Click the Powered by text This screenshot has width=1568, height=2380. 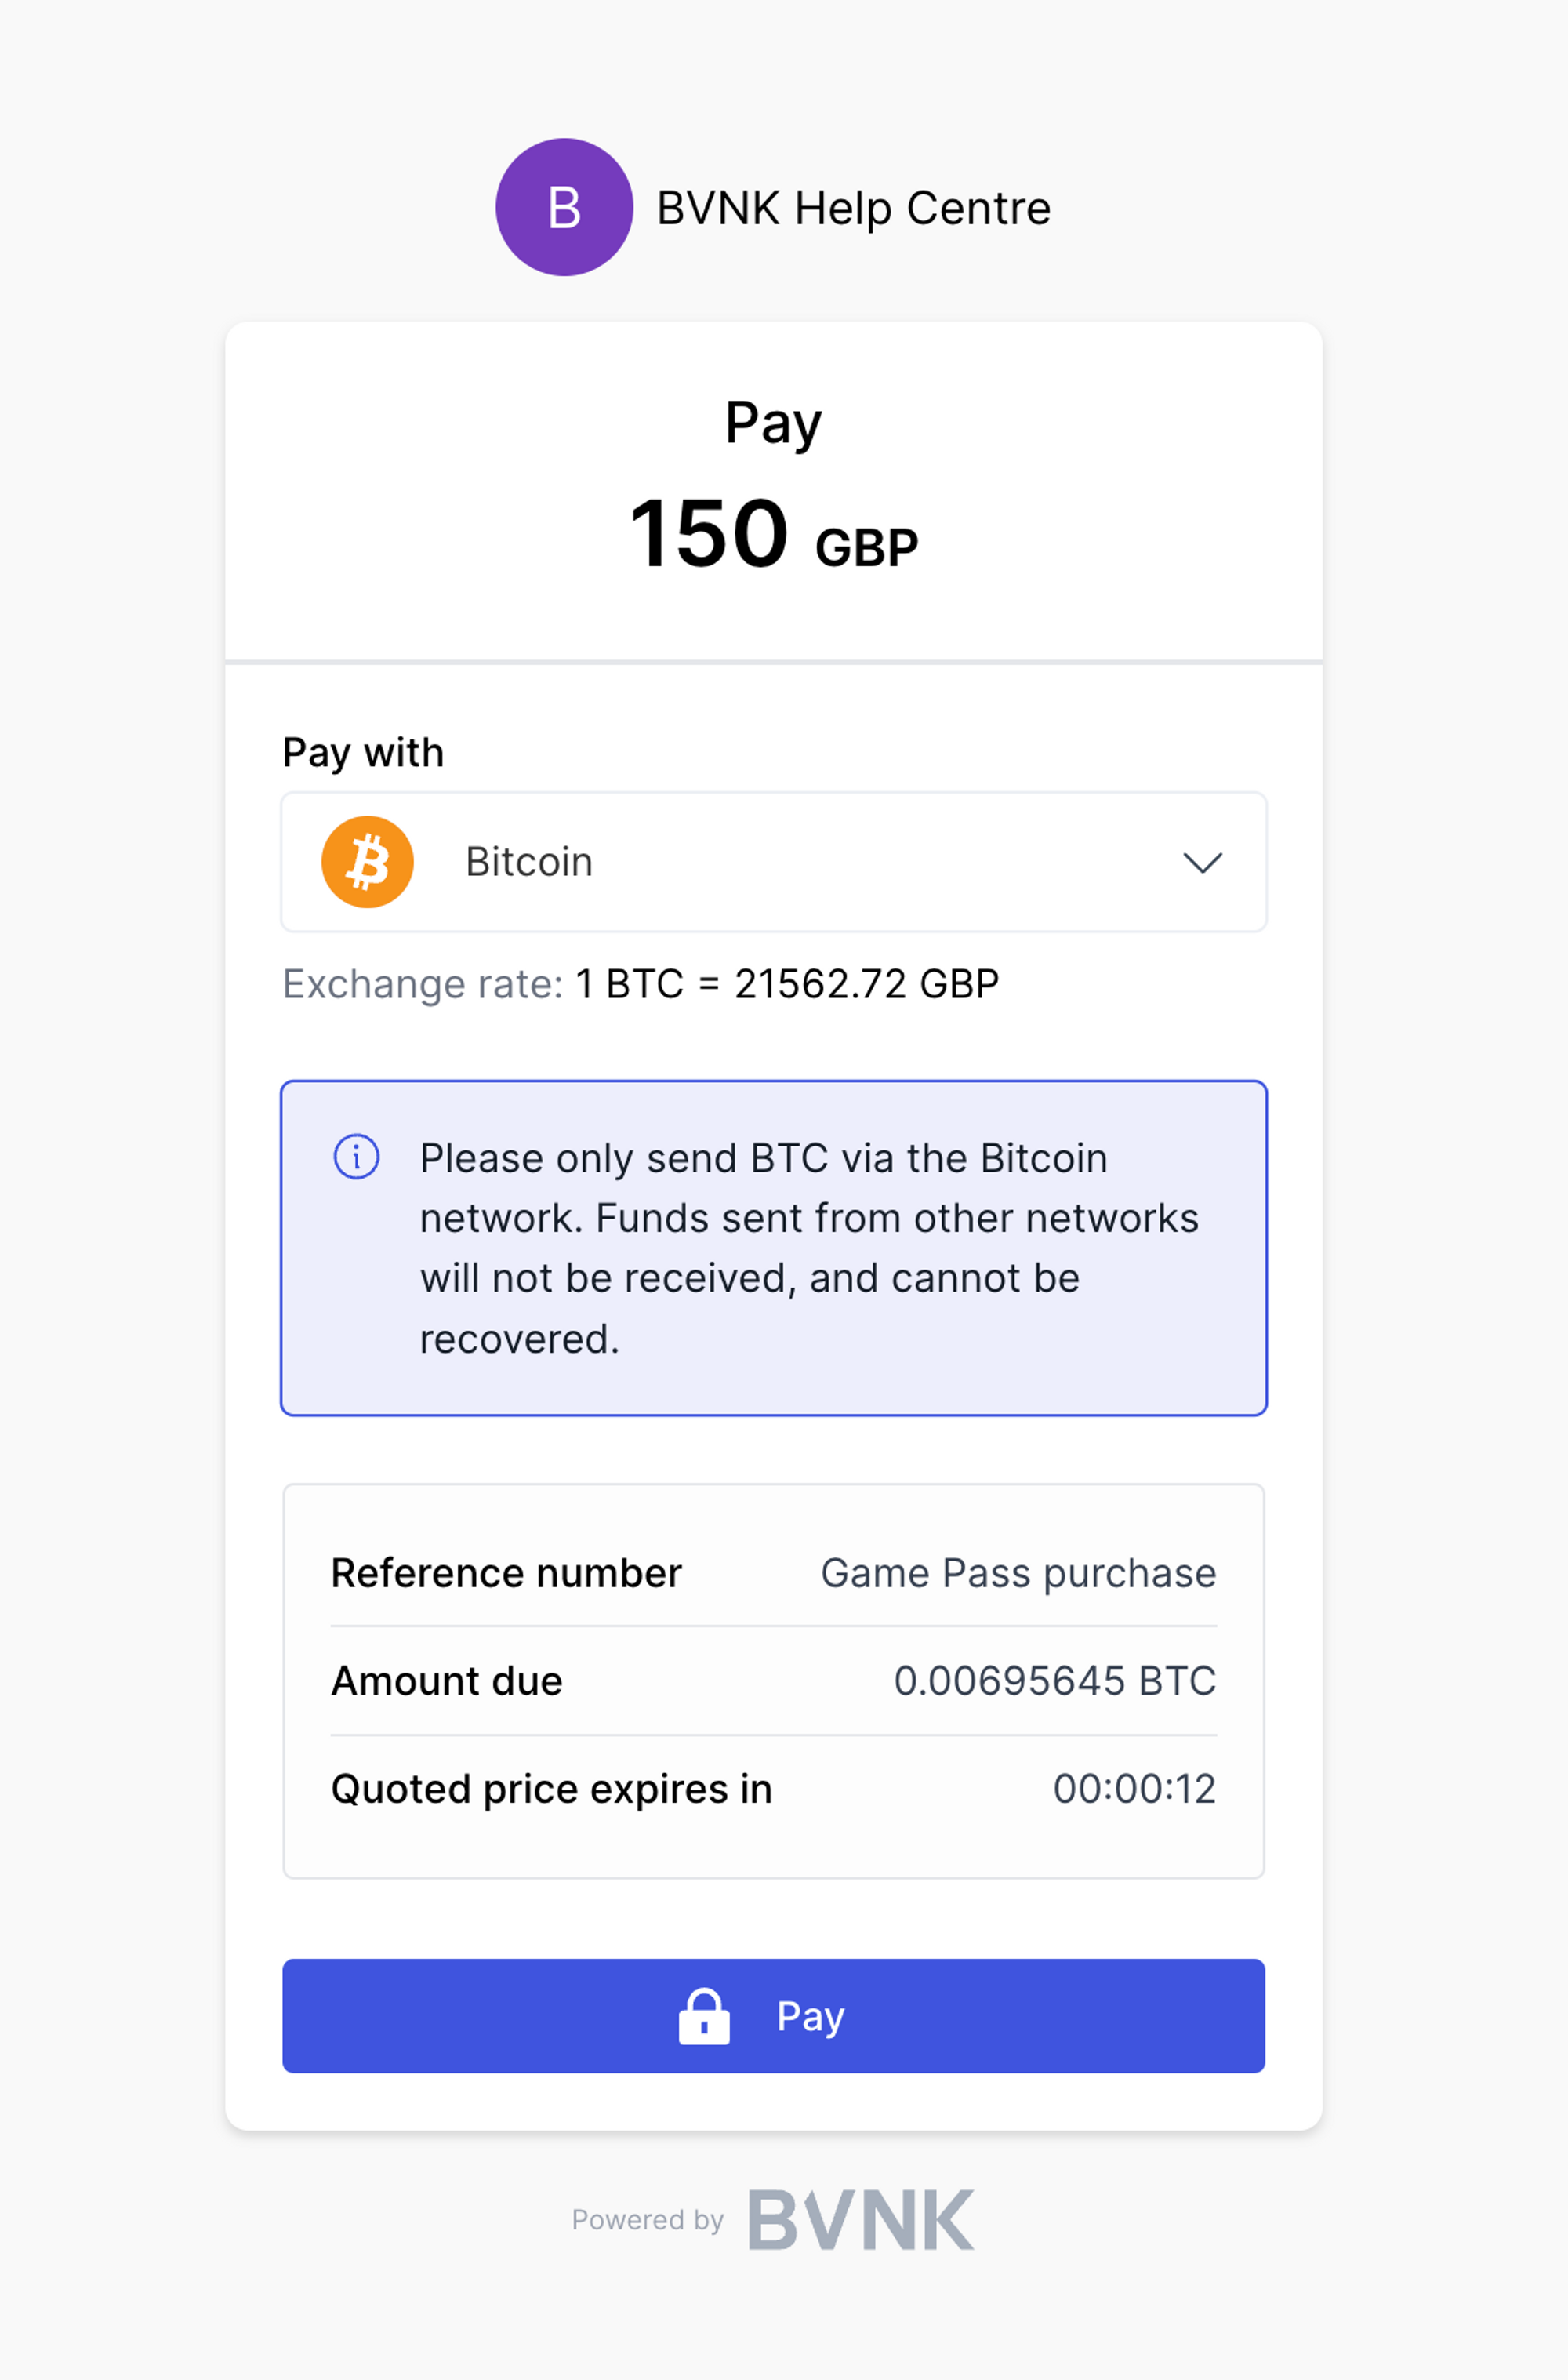pyautogui.click(x=647, y=2220)
